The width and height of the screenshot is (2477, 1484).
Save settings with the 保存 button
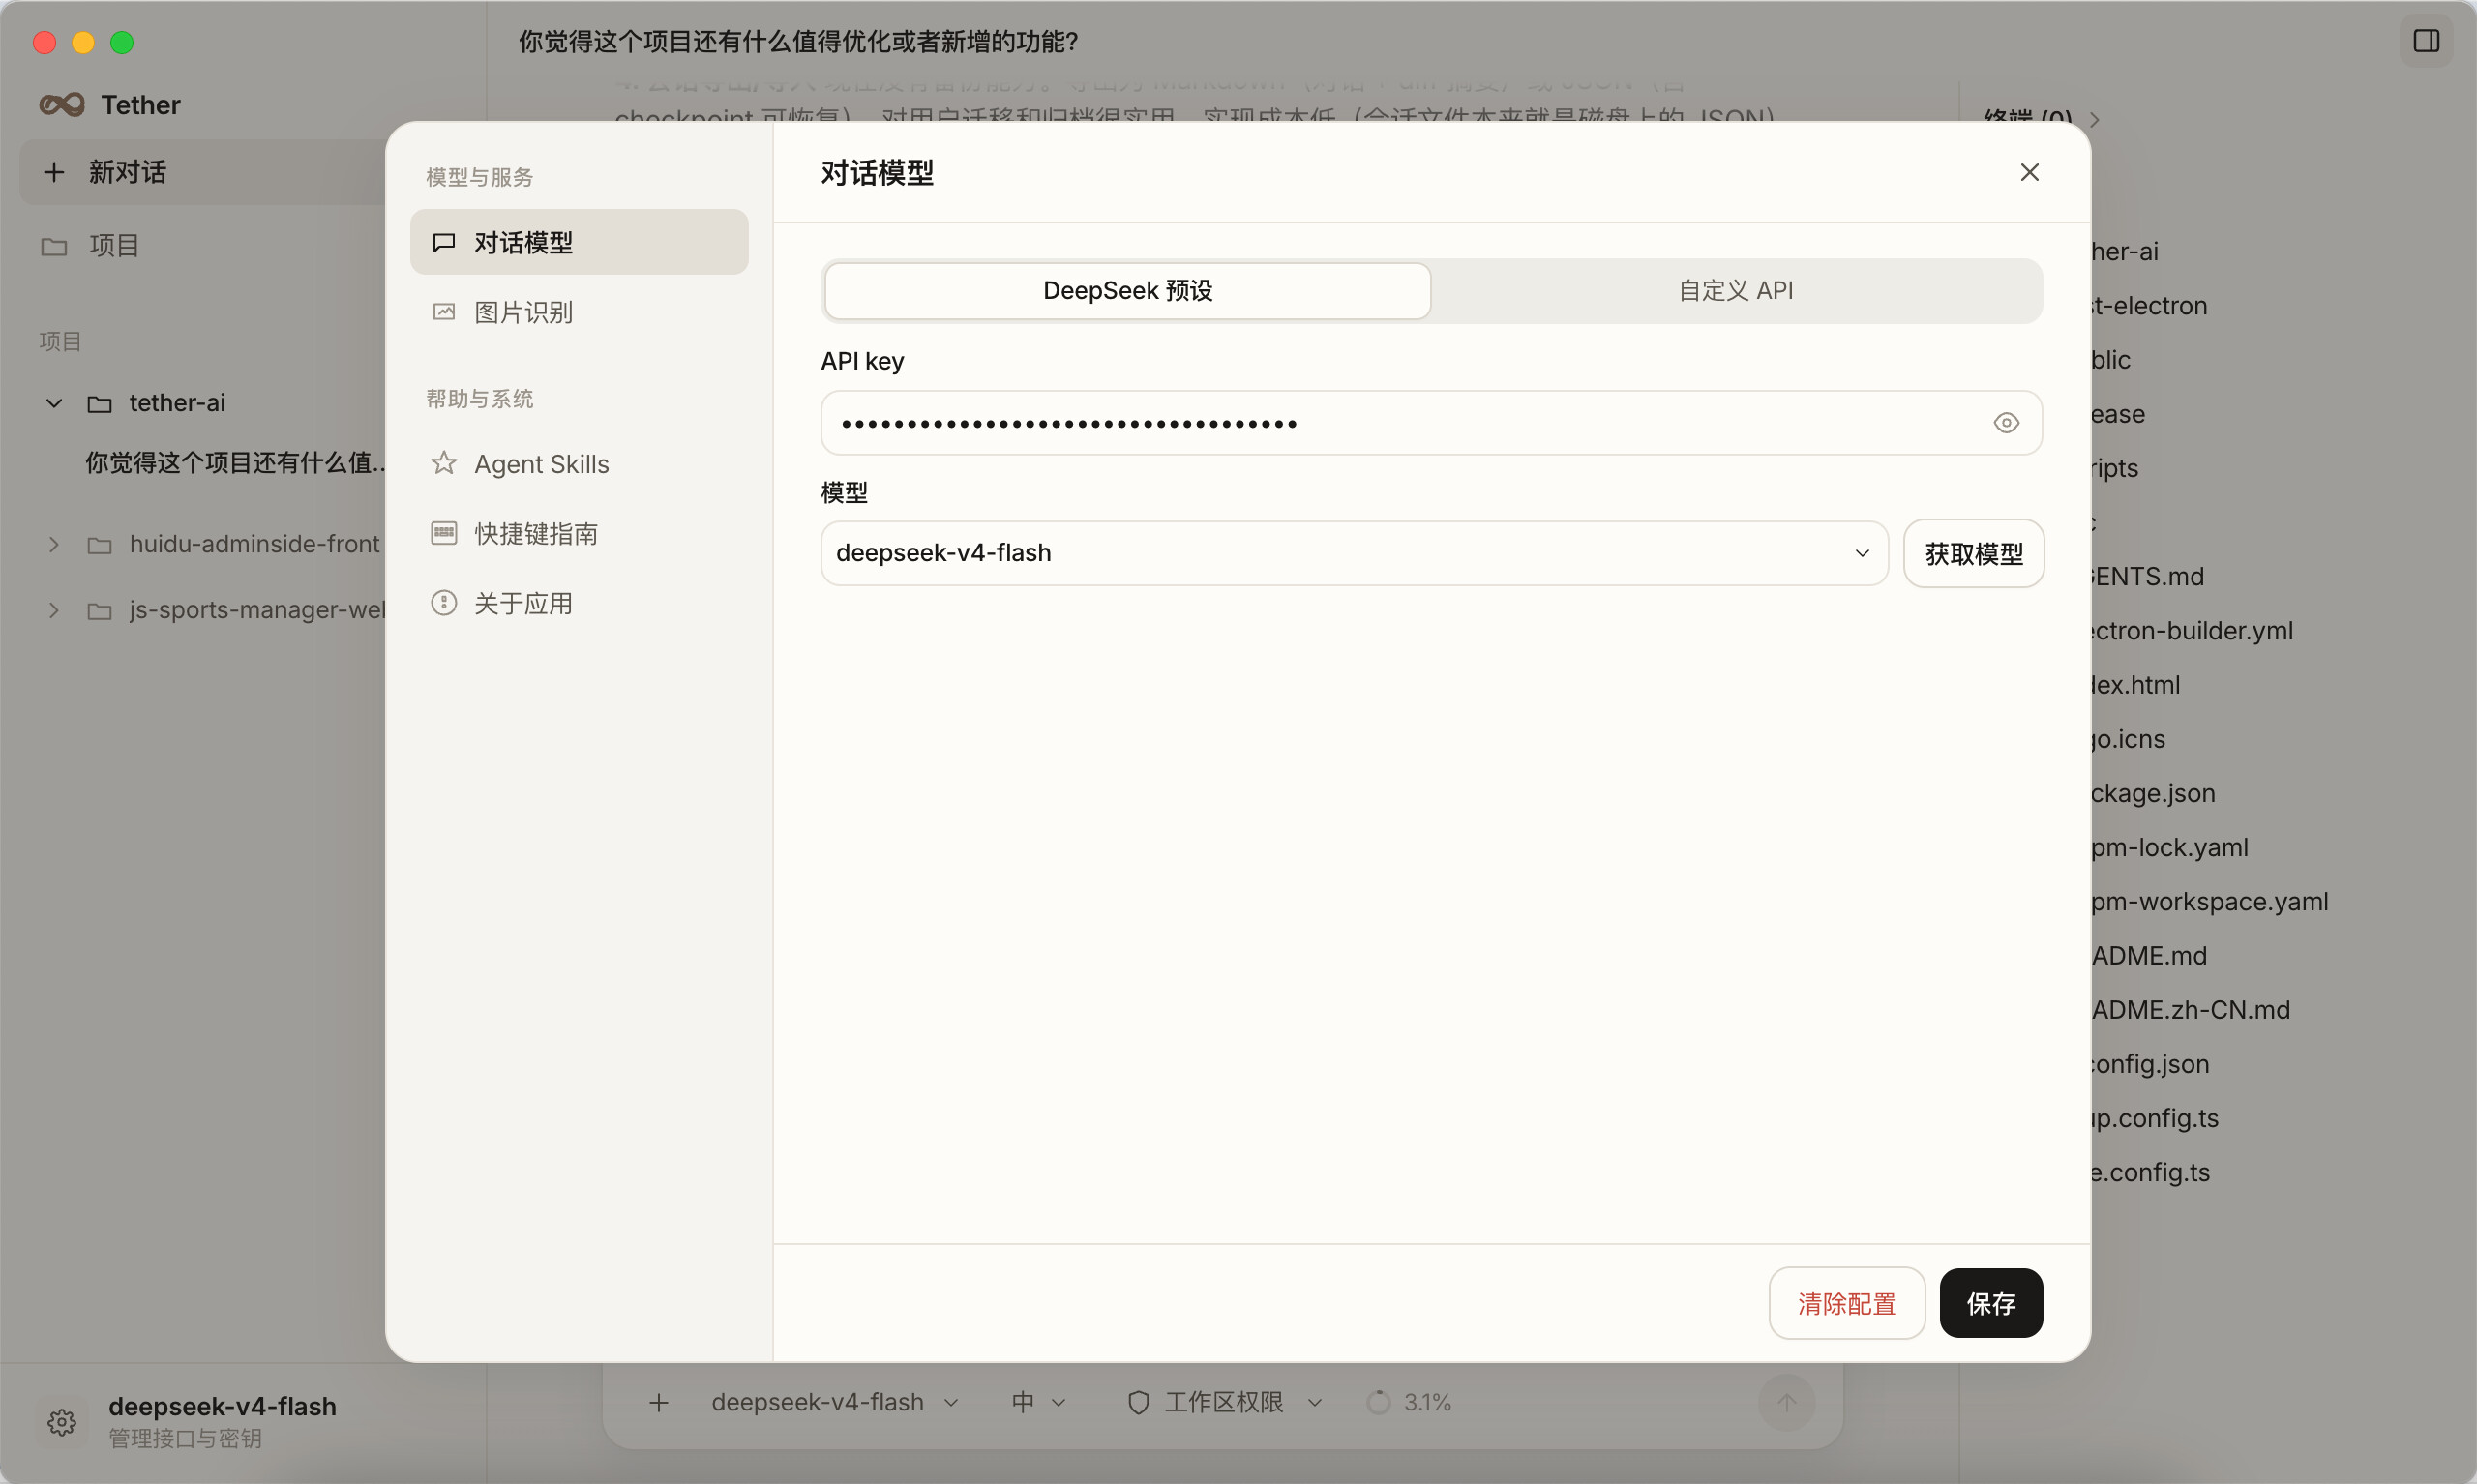tap(1990, 1303)
